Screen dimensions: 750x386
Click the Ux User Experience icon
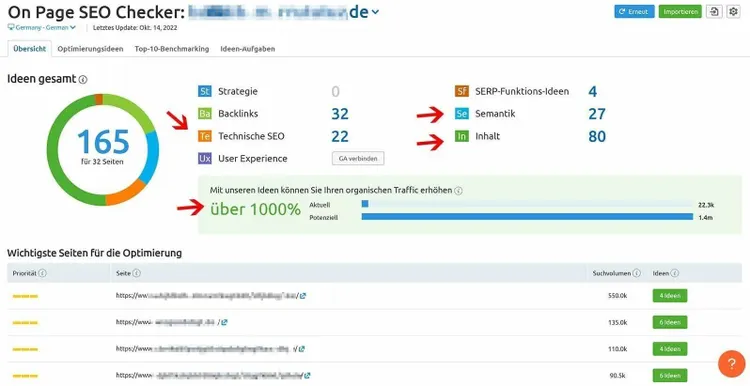[205, 159]
